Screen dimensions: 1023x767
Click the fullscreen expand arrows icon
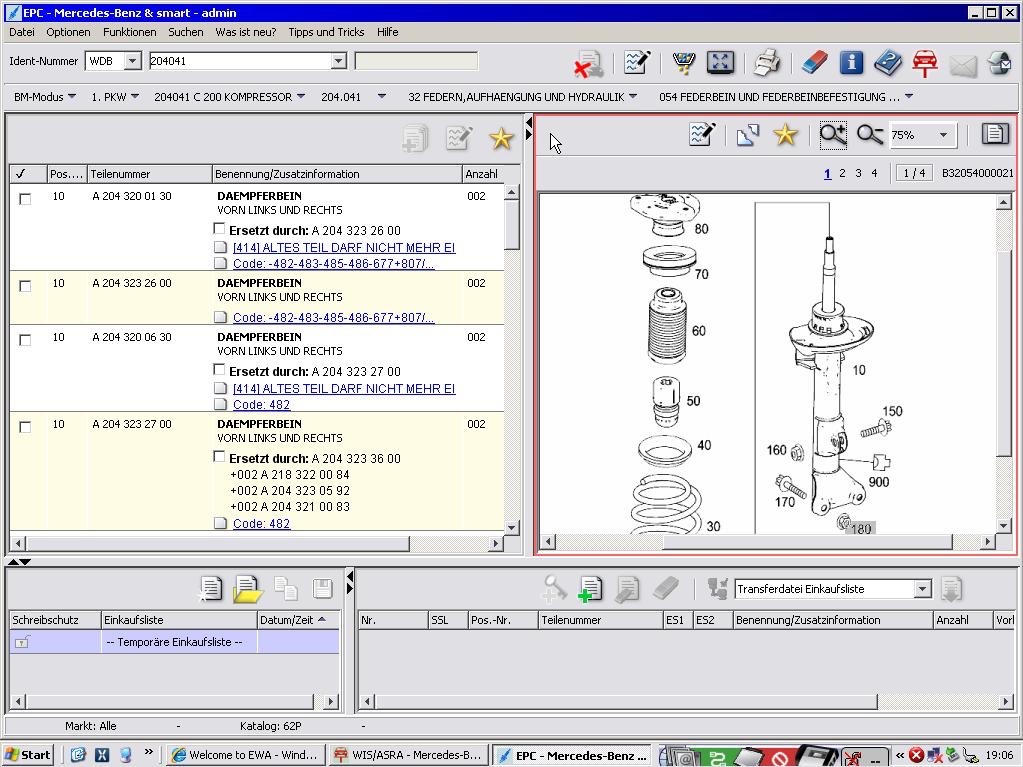(720, 63)
